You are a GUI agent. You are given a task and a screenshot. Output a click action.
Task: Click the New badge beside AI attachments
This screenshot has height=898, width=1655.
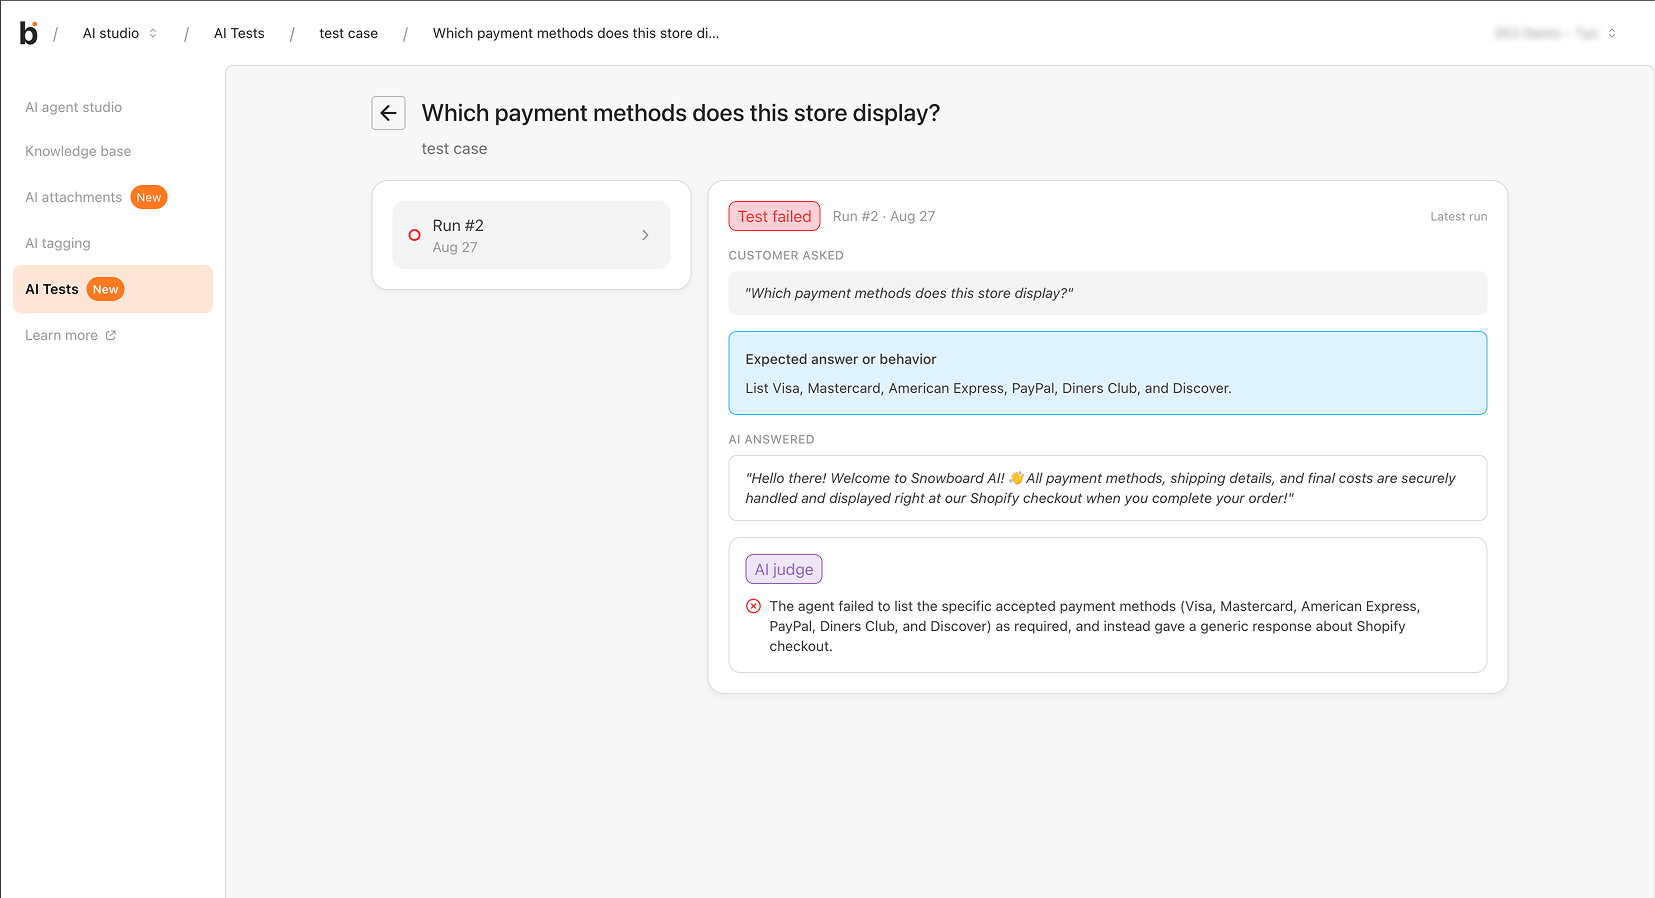point(149,197)
